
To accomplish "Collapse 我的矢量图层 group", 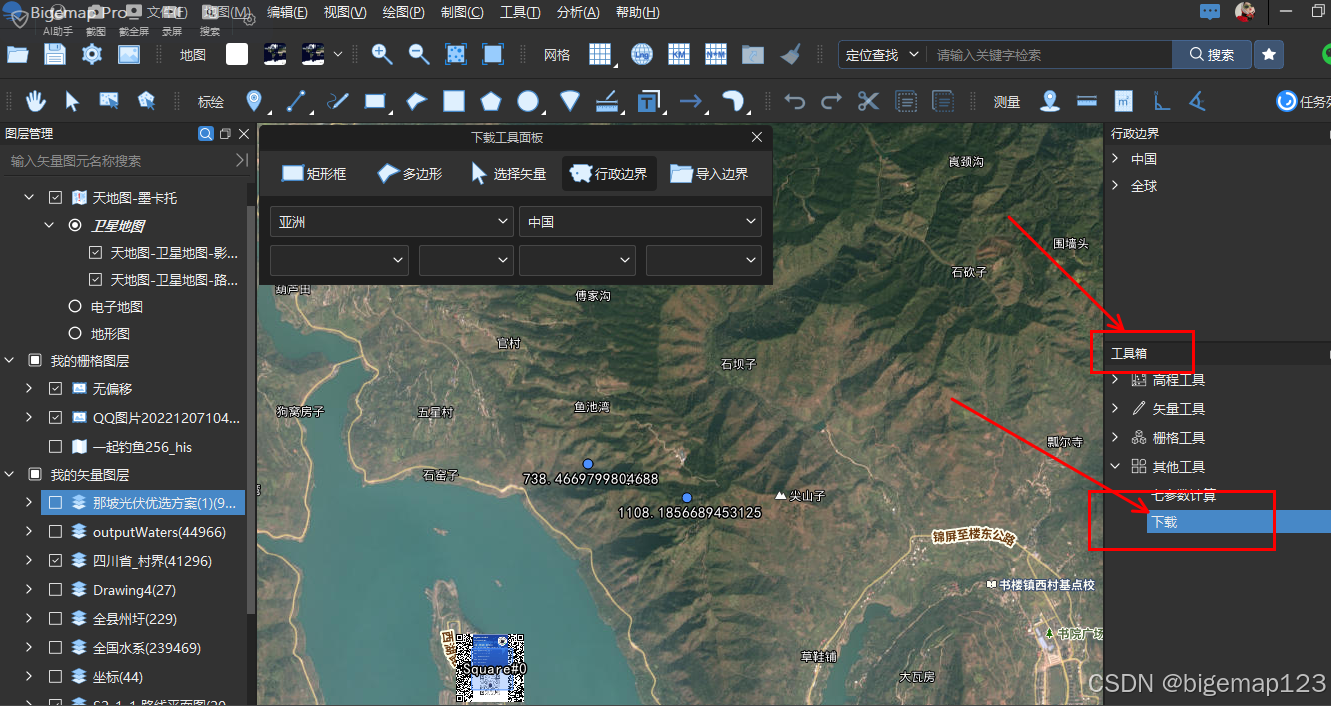I will [x=10, y=474].
